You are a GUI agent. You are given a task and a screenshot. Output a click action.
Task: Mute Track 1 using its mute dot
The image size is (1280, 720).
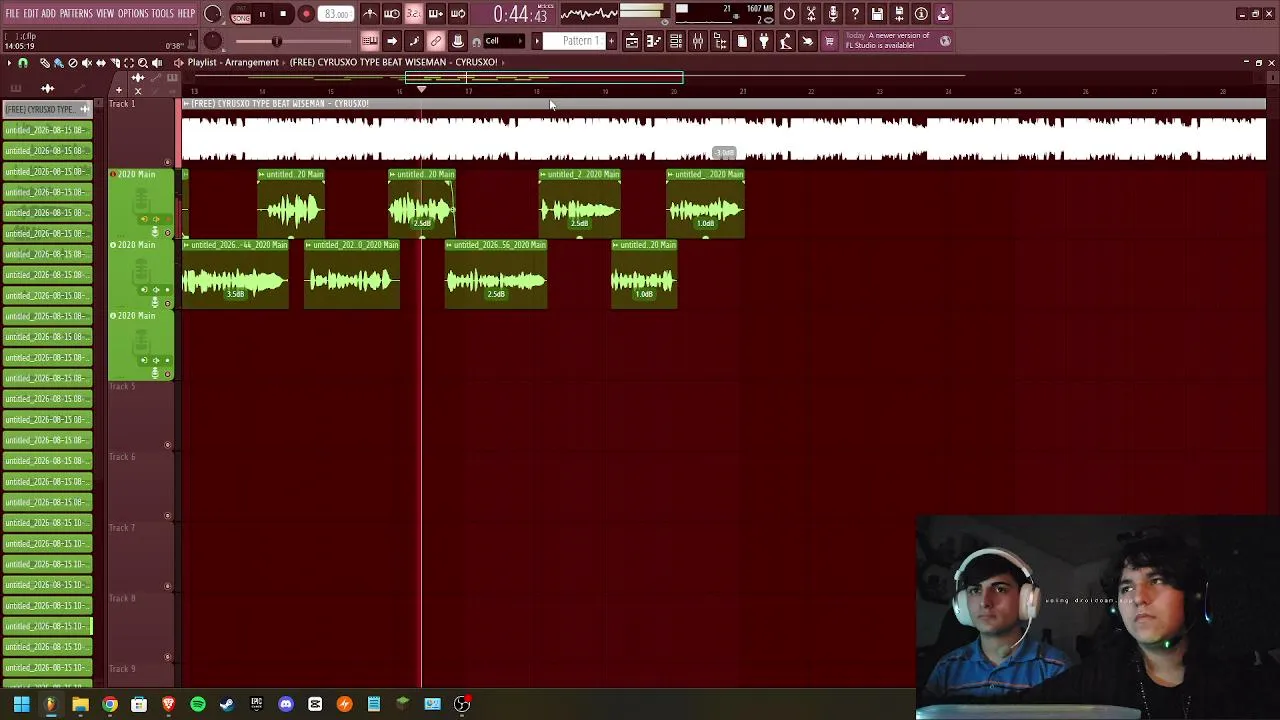tap(168, 162)
